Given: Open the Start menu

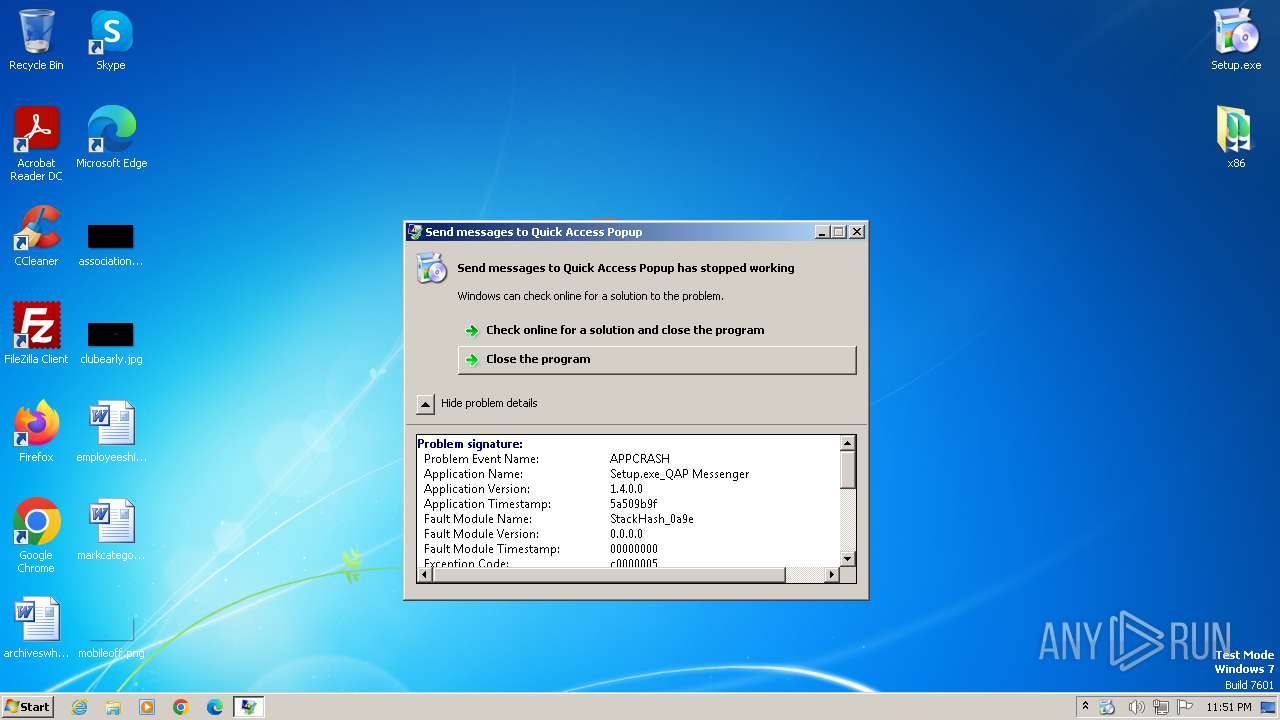Looking at the screenshot, I should click(x=27, y=707).
